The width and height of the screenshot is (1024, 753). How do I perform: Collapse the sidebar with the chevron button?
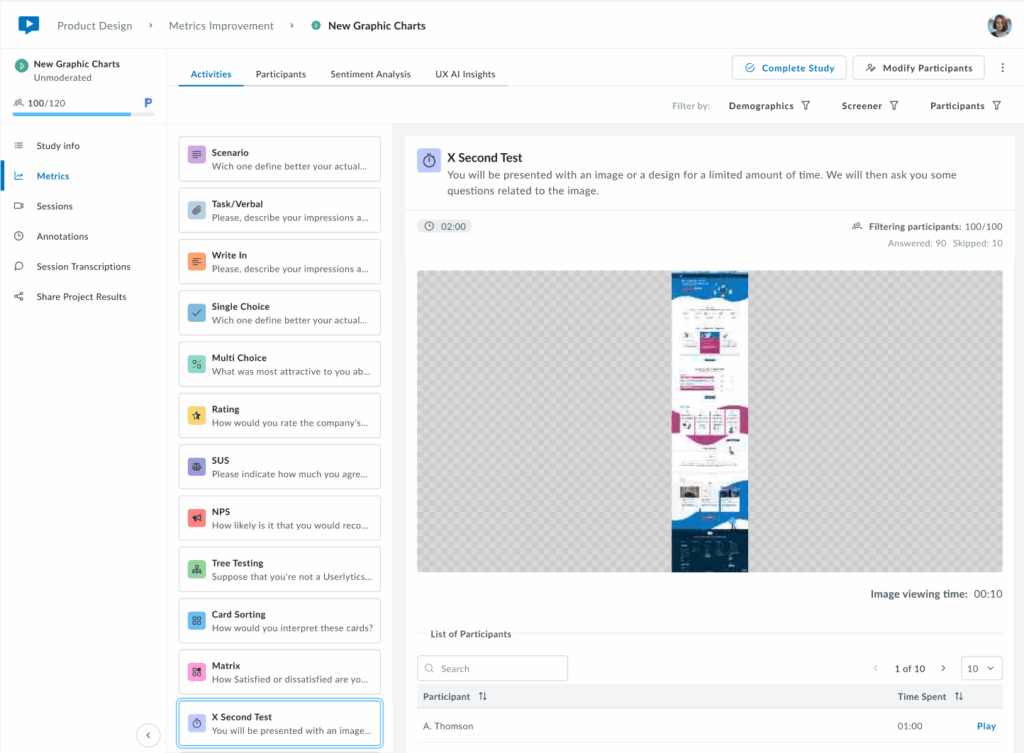click(x=148, y=735)
